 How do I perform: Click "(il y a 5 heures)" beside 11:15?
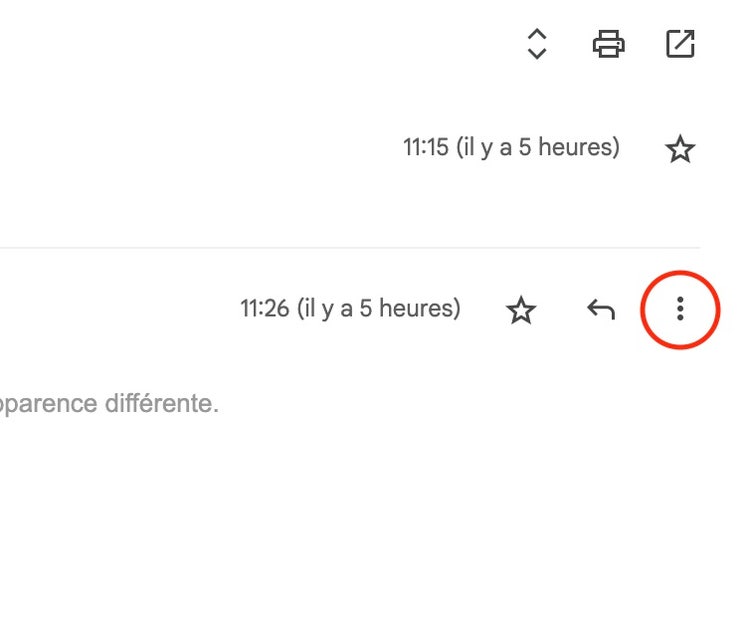[x=538, y=148]
